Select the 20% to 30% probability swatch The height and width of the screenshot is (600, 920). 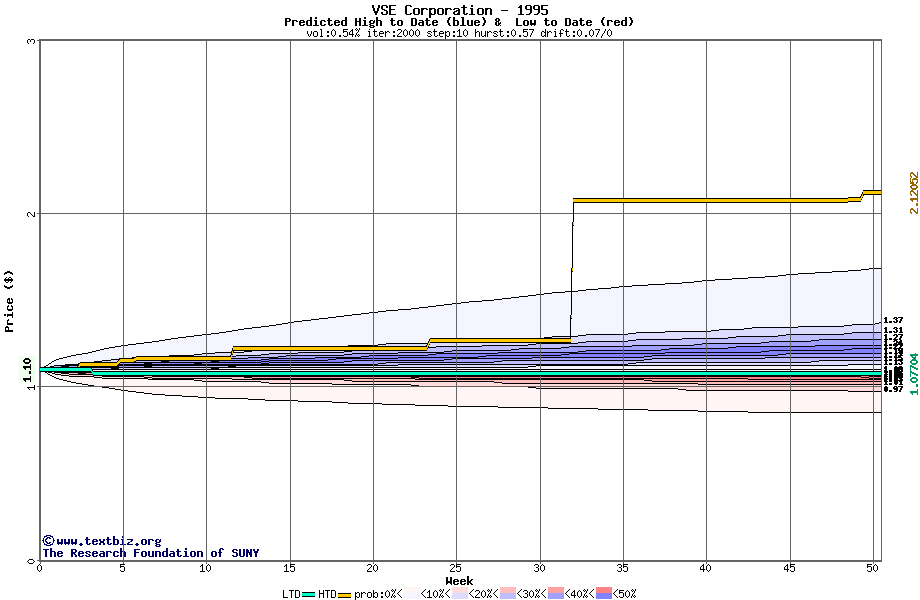[x=508, y=593]
